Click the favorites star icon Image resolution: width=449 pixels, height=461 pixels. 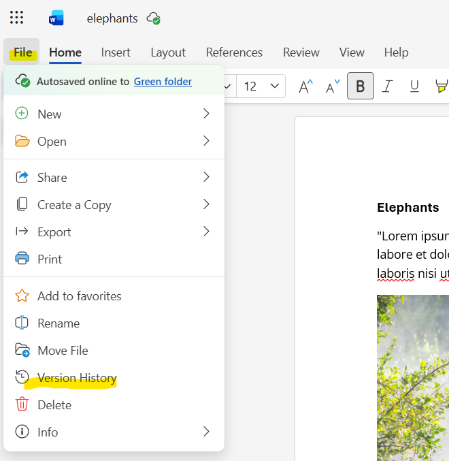point(22,296)
